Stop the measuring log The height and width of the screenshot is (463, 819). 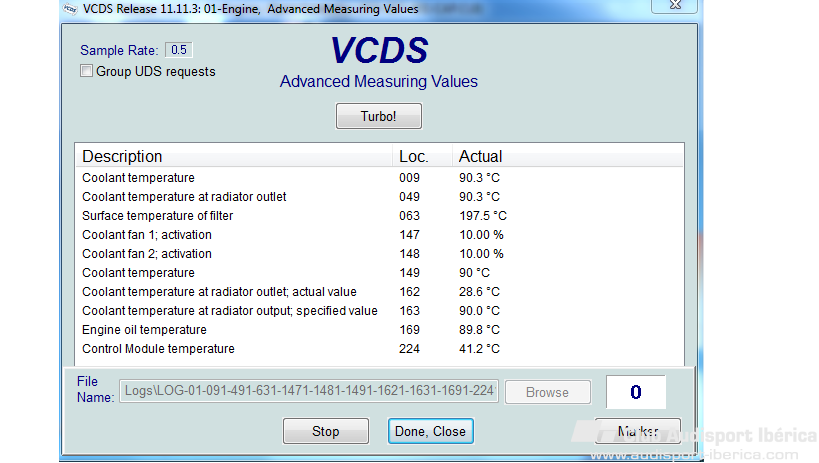[x=326, y=431]
